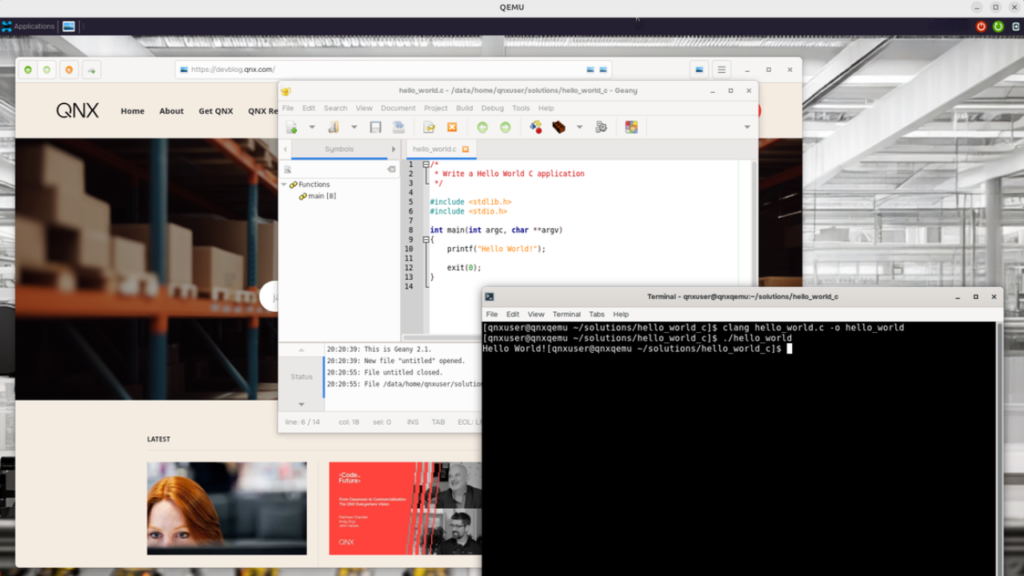Open the Terminal menu in terminal window
This screenshot has height=576, width=1024.
click(566, 315)
